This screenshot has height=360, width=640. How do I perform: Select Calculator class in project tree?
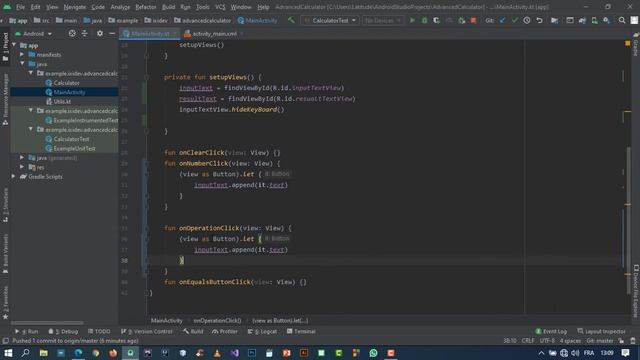pos(67,83)
